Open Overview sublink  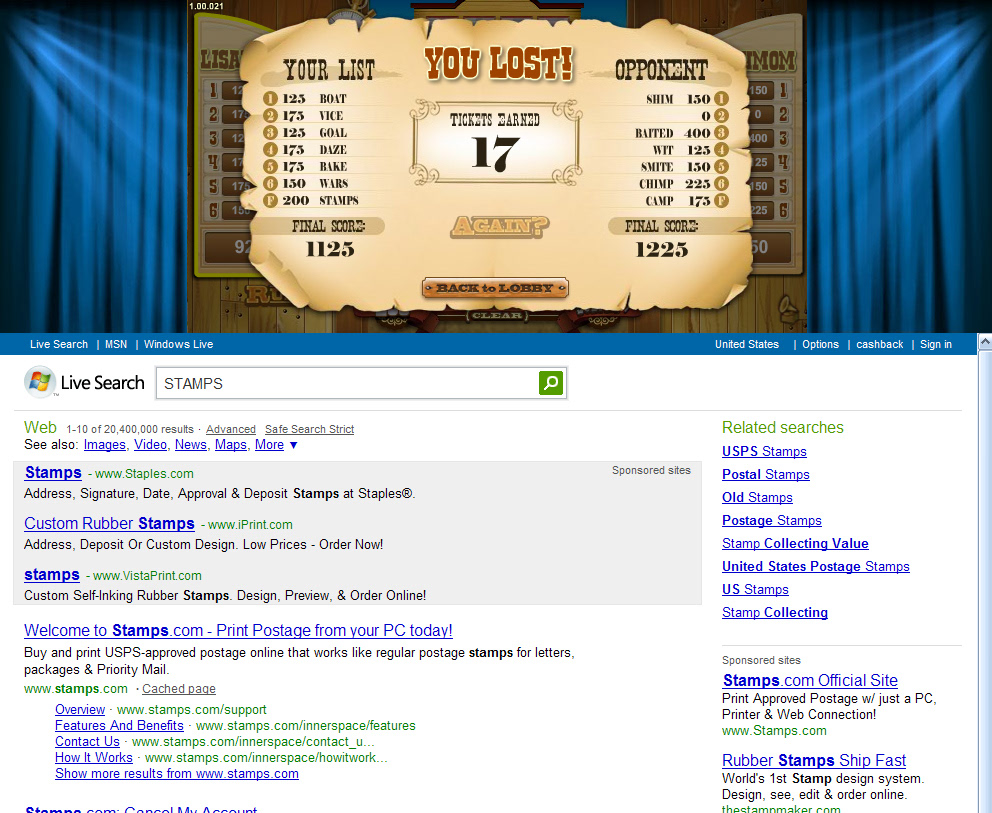point(80,709)
